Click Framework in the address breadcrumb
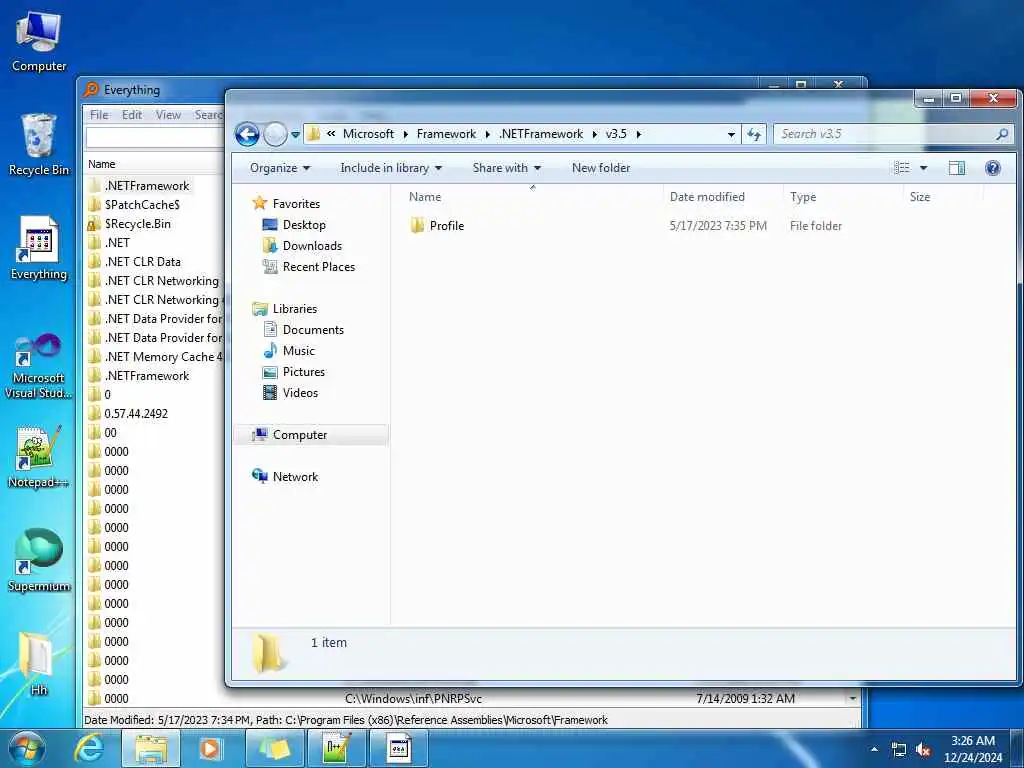The height and width of the screenshot is (768, 1024). coord(446,134)
